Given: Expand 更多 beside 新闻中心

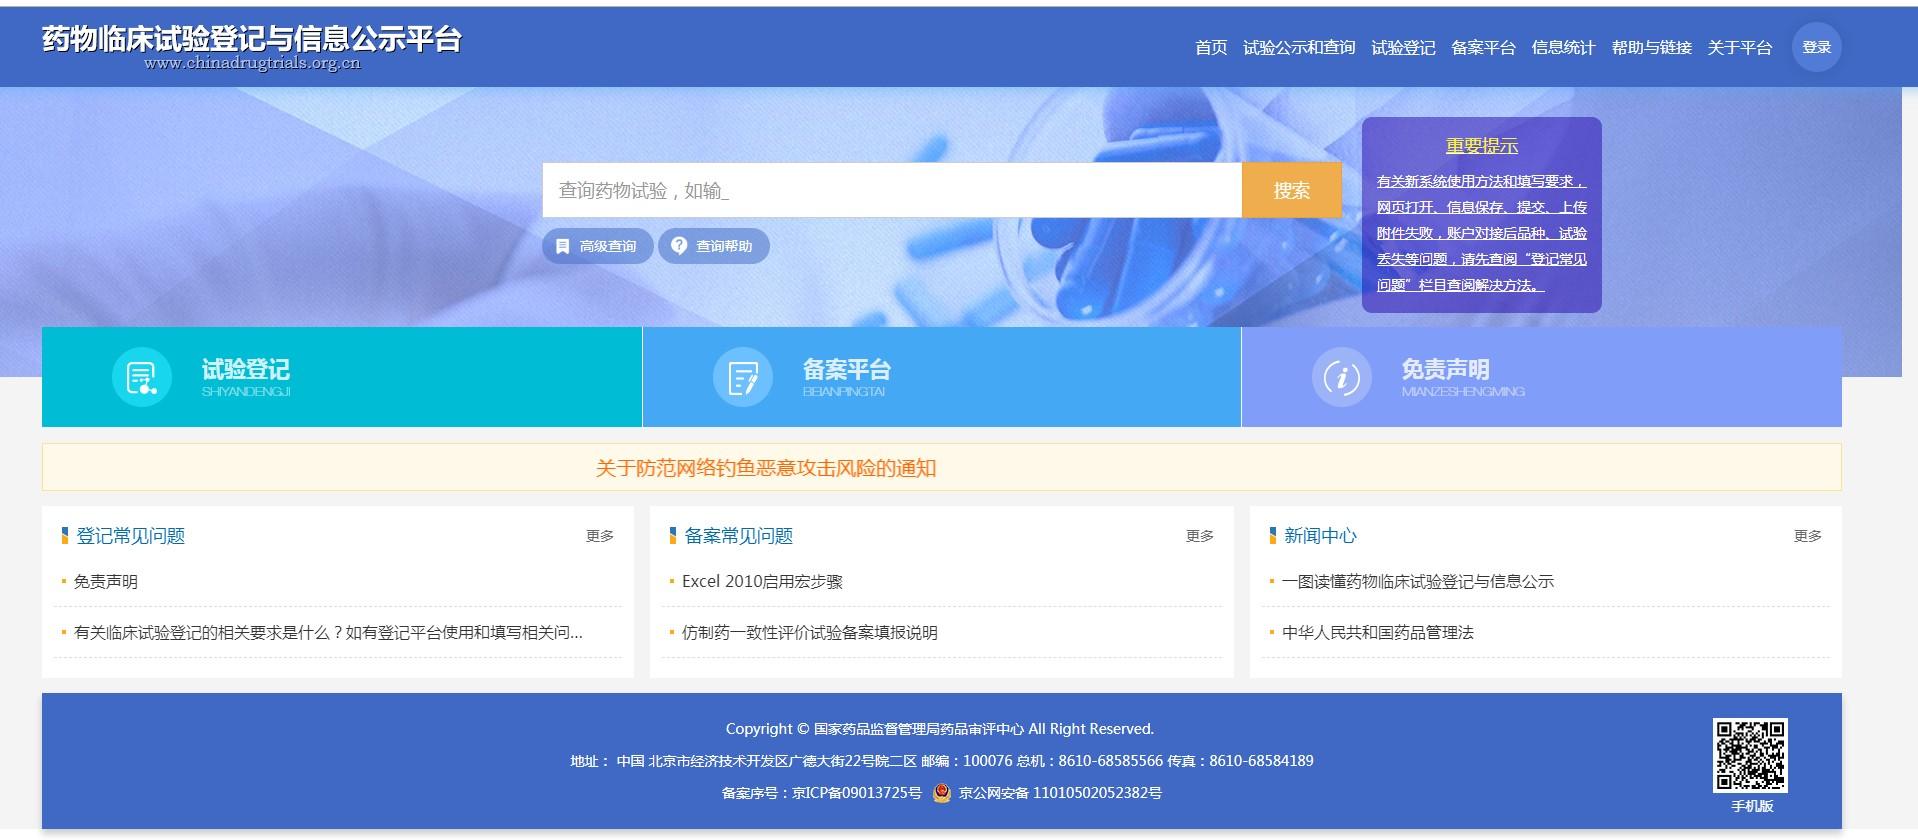Looking at the screenshot, I should click(x=1808, y=536).
